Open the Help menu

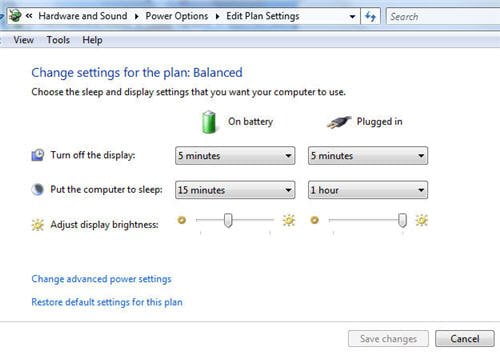[x=92, y=40]
